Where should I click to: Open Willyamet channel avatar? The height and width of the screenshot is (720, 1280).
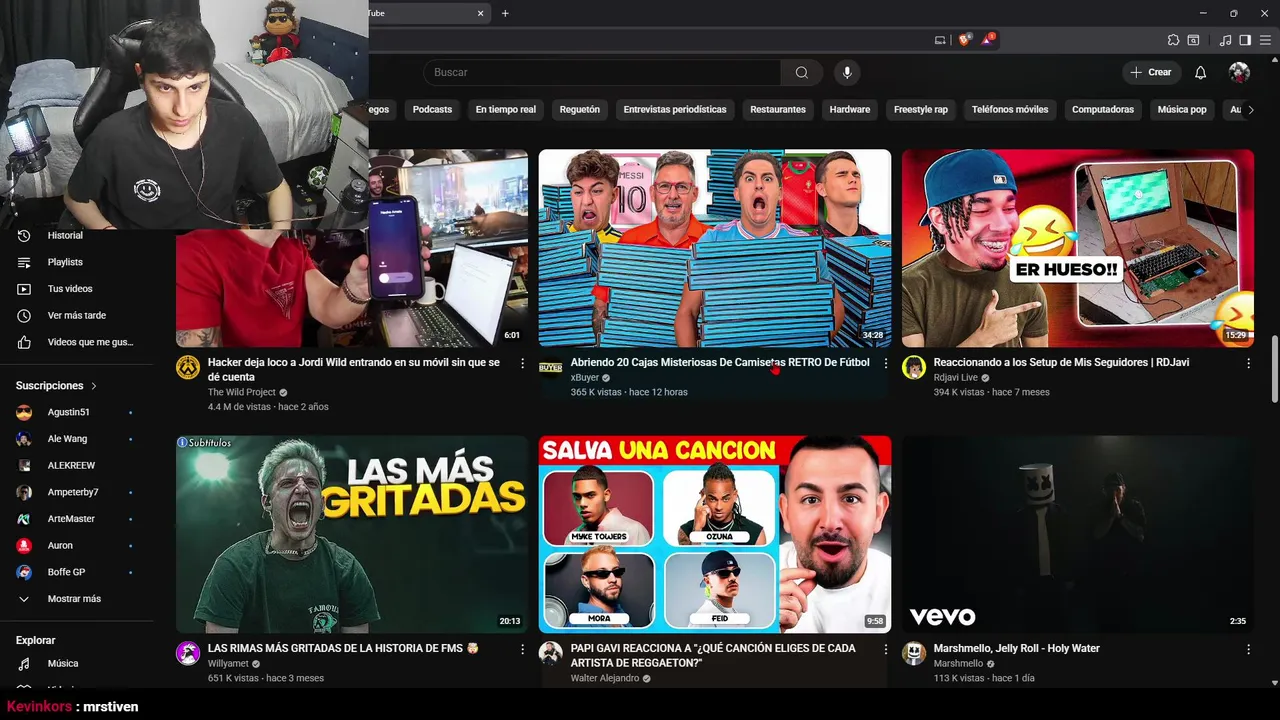click(x=188, y=653)
